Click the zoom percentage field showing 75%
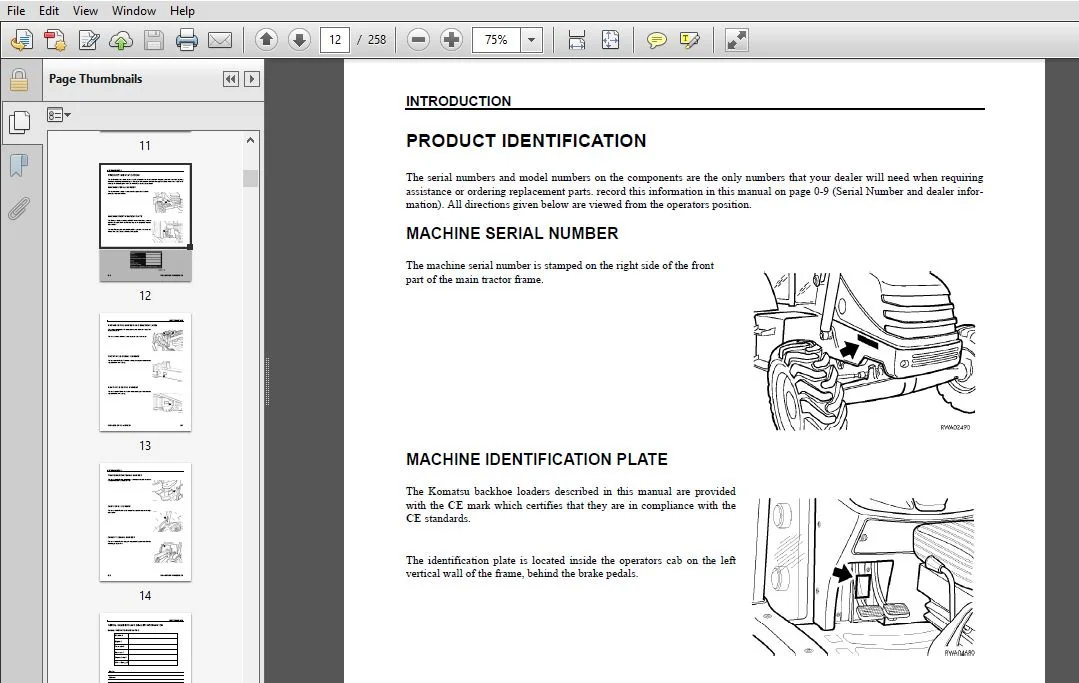This screenshot has width=1079, height=683. 496,40
